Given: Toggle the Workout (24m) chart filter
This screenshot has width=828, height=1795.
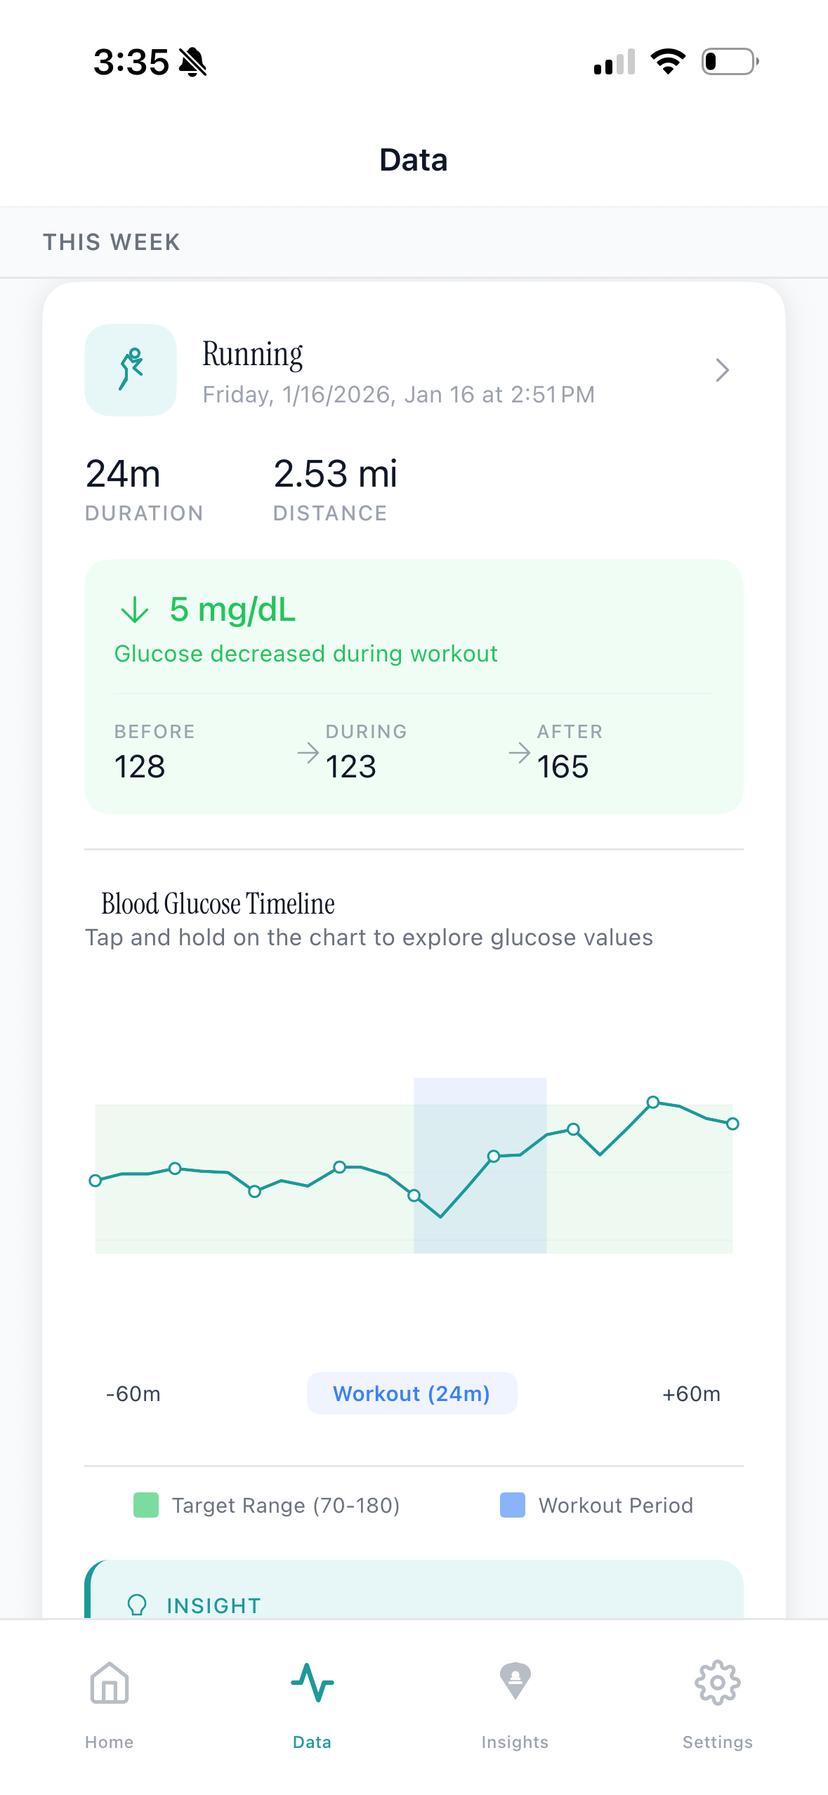Looking at the screenshot, I should click(412, 1393).
